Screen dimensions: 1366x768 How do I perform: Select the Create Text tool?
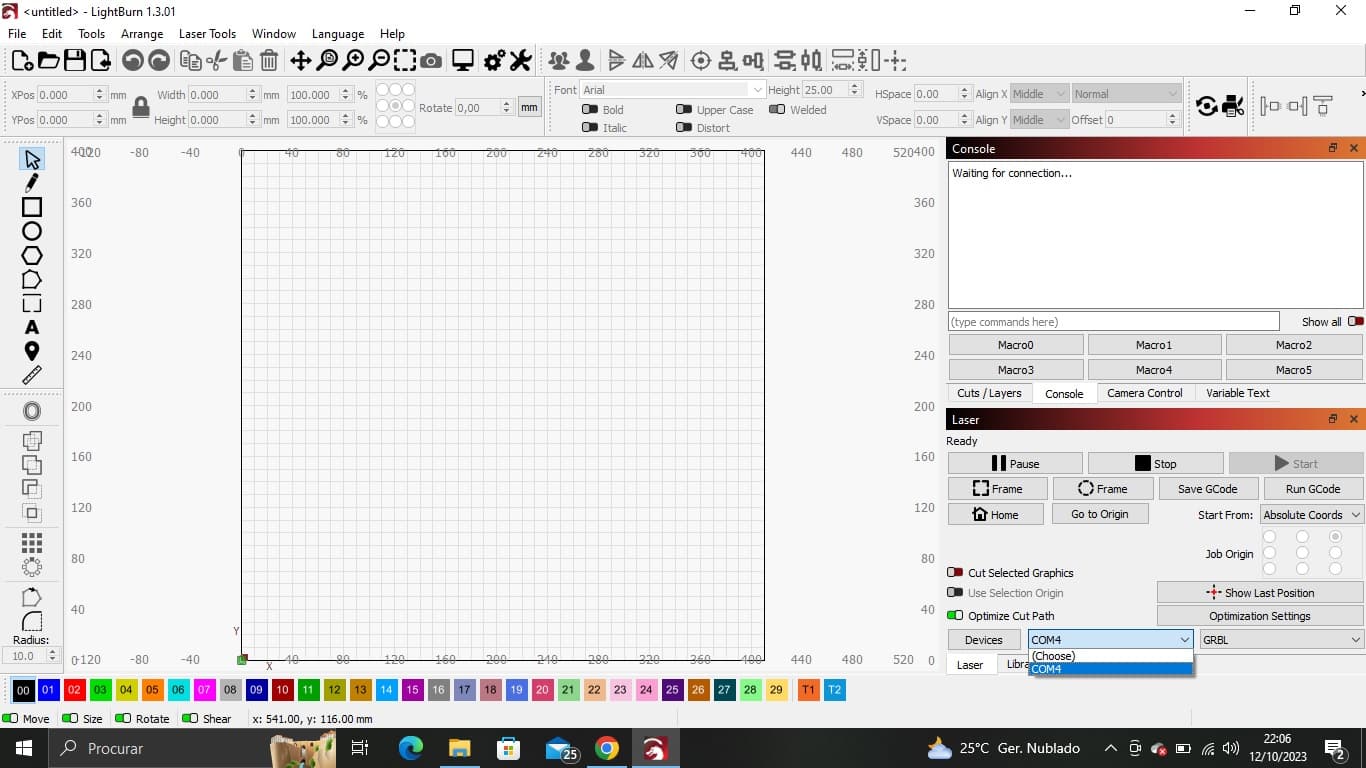tap(32, 327)
